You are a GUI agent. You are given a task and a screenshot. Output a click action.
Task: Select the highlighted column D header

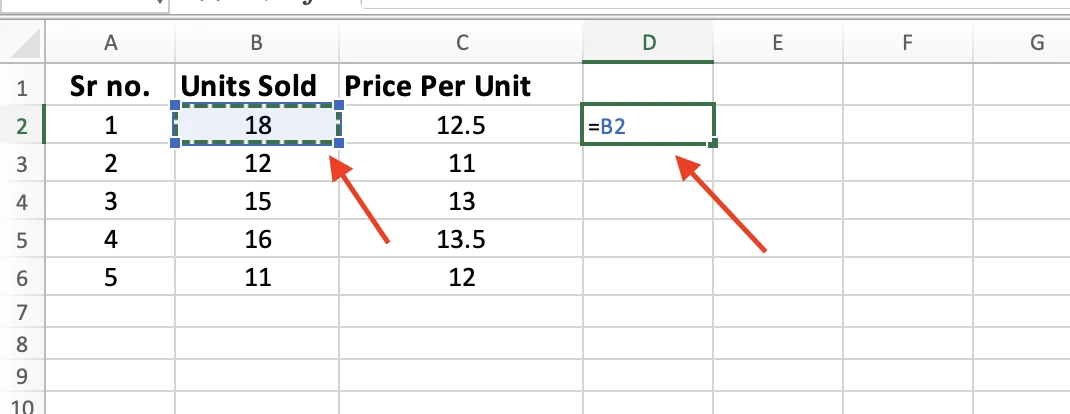click(648, 44)
